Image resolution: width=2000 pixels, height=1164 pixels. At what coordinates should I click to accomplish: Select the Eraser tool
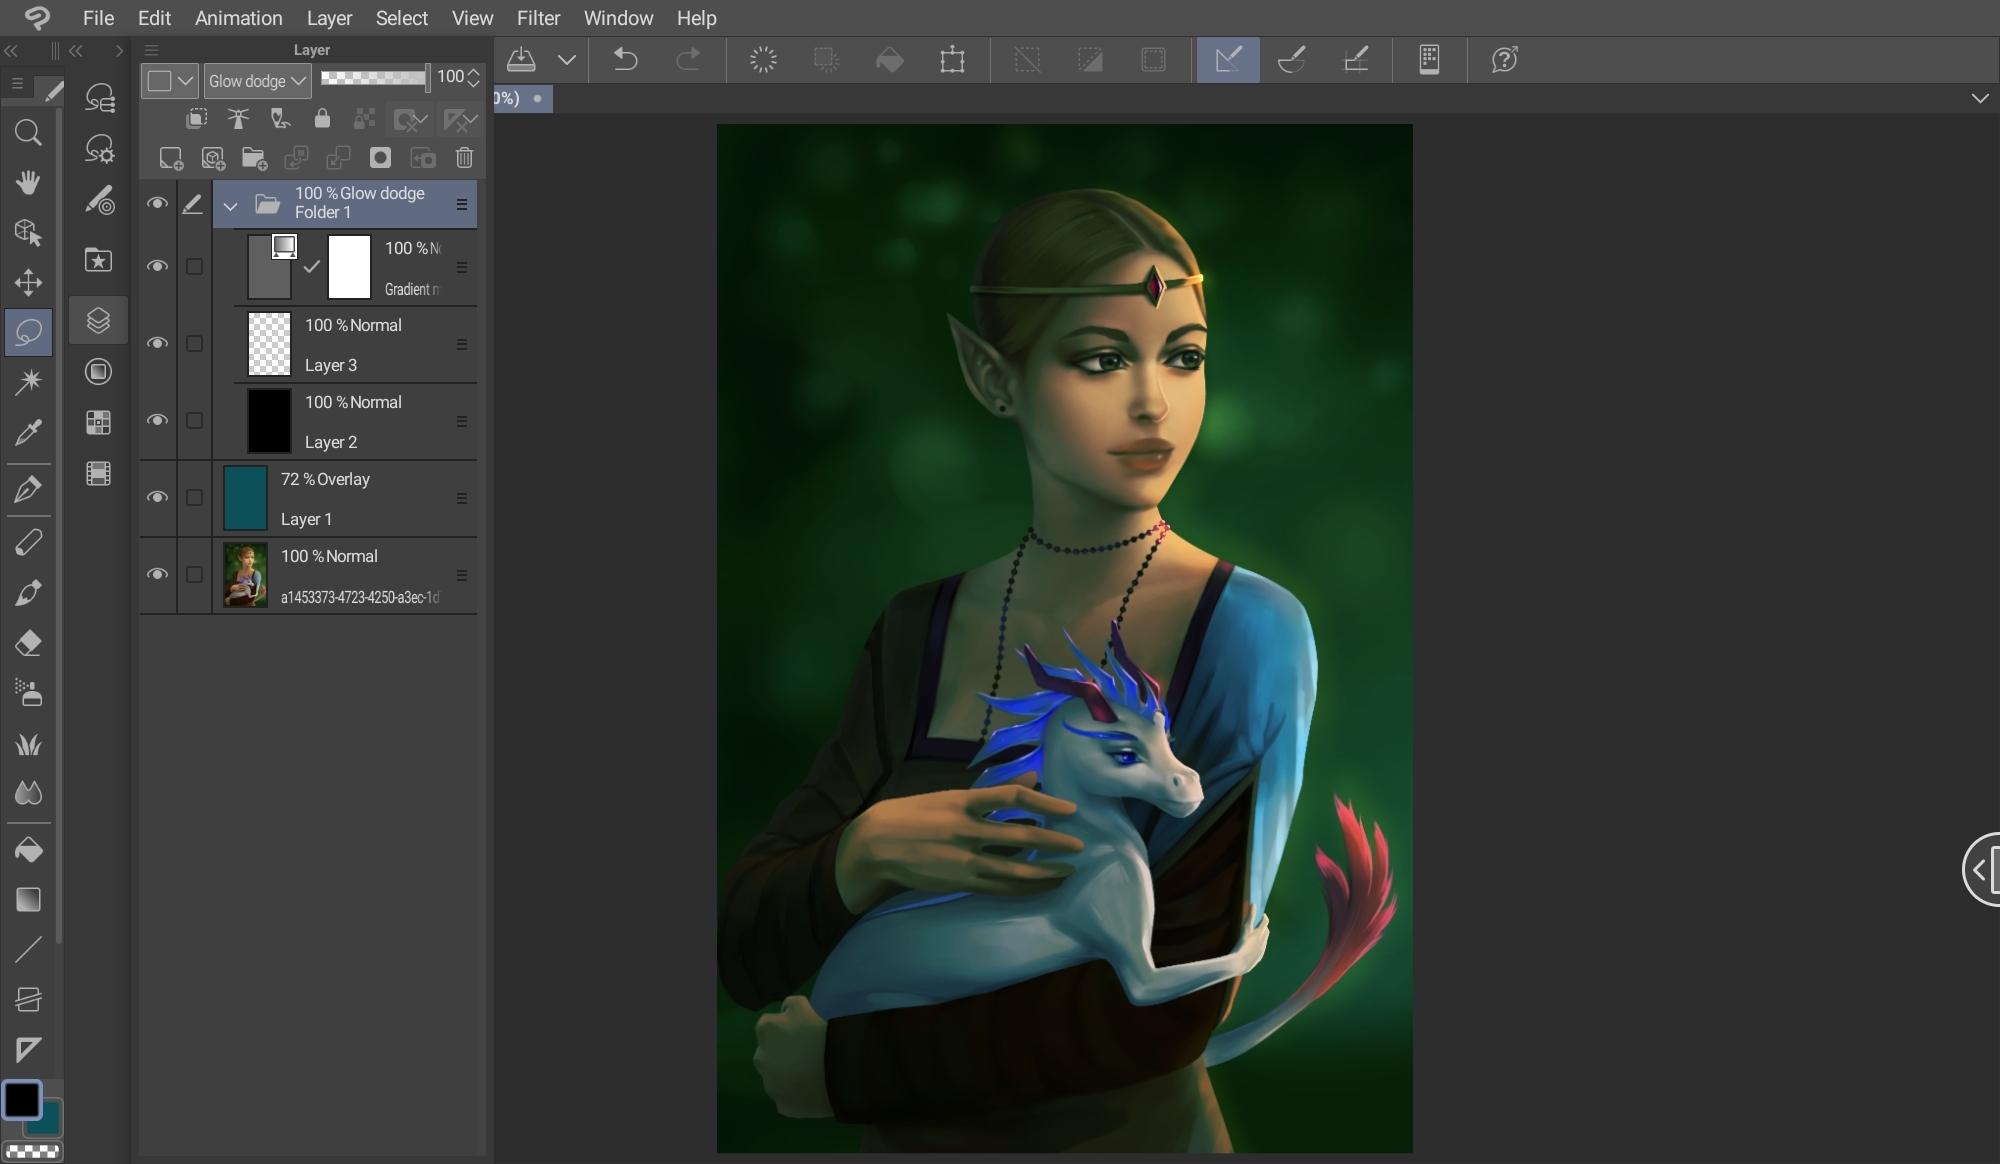click(x=28, y=643)
